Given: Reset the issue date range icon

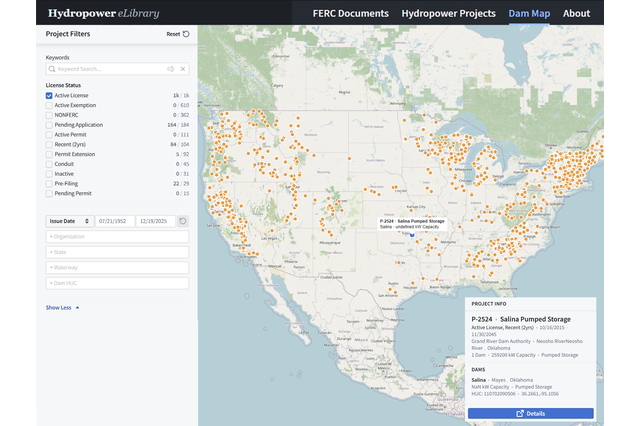Looking at the screenshot, I should [183, 221].
